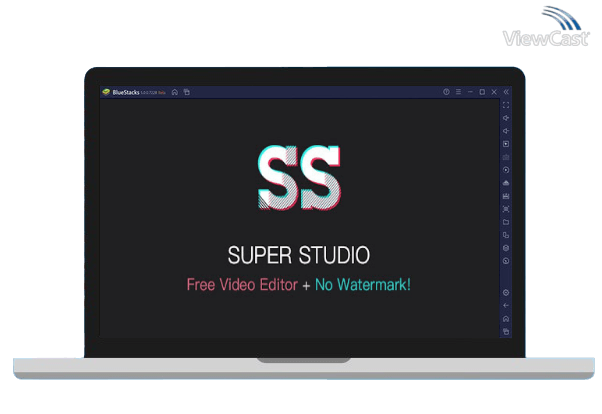
Task: Enter full screen mode from sidebar
Action: 506,105
